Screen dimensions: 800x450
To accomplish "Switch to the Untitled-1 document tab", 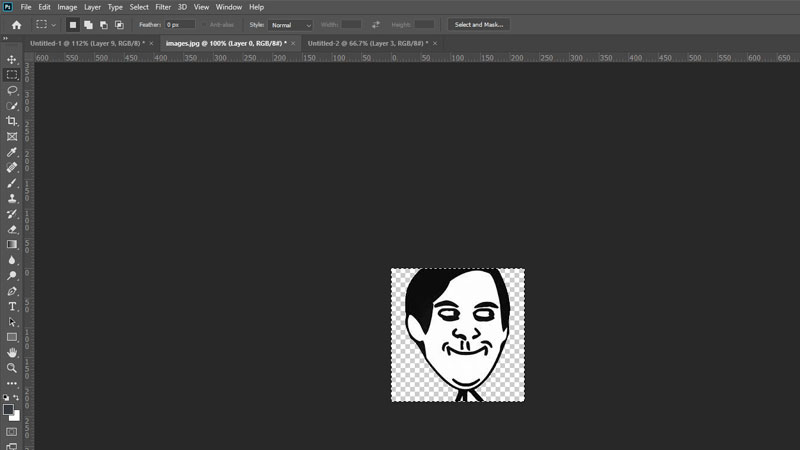I will [x=87, y=43].
